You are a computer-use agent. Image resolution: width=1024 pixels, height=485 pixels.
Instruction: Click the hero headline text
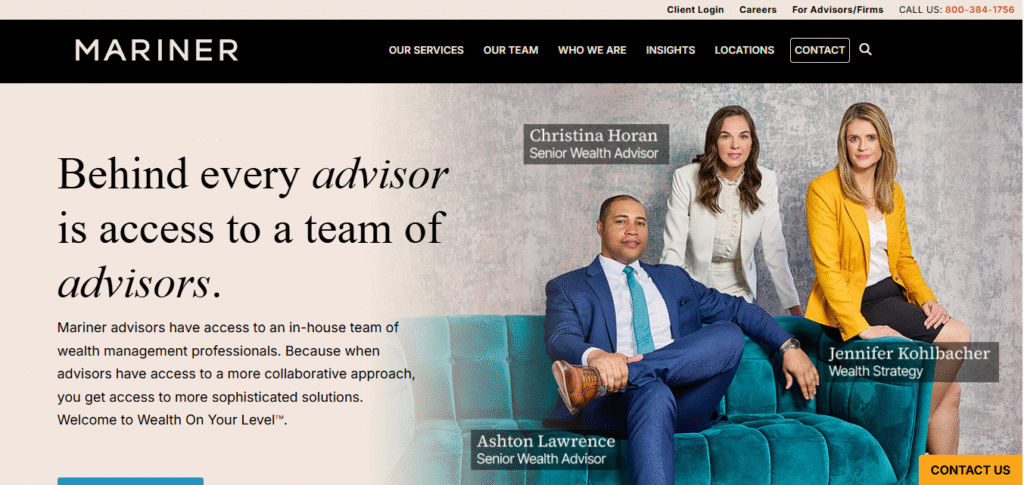pyautogui.click(x=253, y=228)
